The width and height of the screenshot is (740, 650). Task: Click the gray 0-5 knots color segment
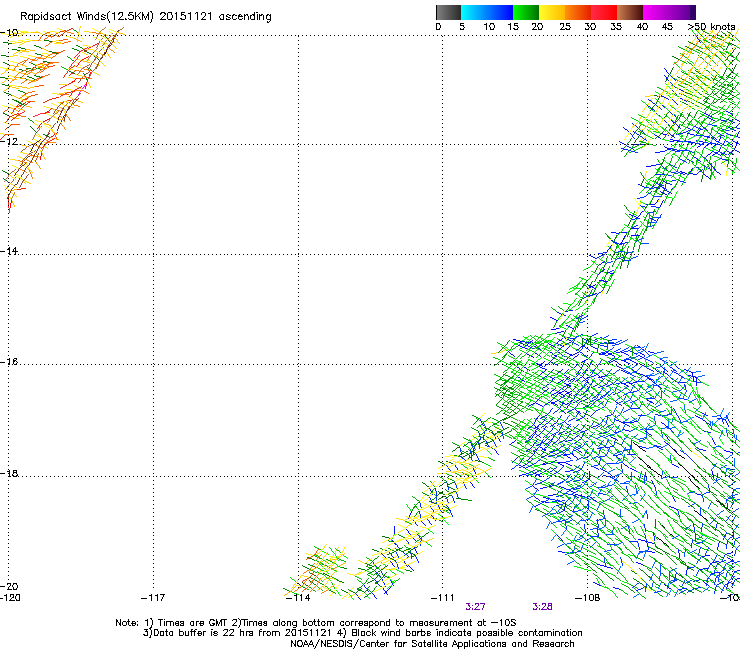point(448,12)
